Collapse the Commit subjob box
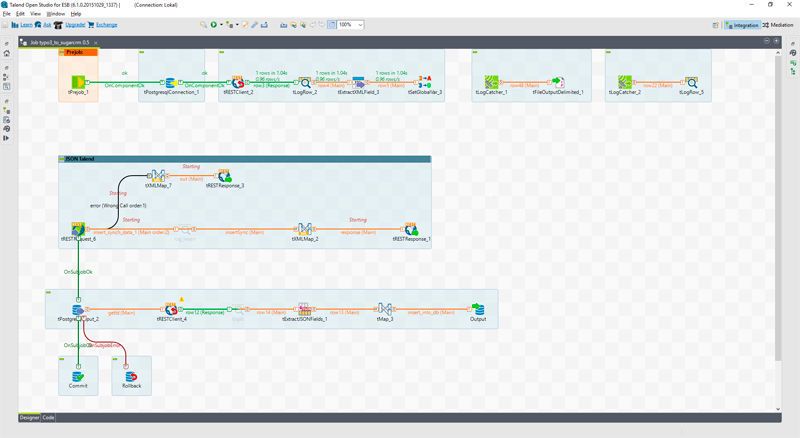This screenshot has width=800, height=438. (x=62, y=359)
